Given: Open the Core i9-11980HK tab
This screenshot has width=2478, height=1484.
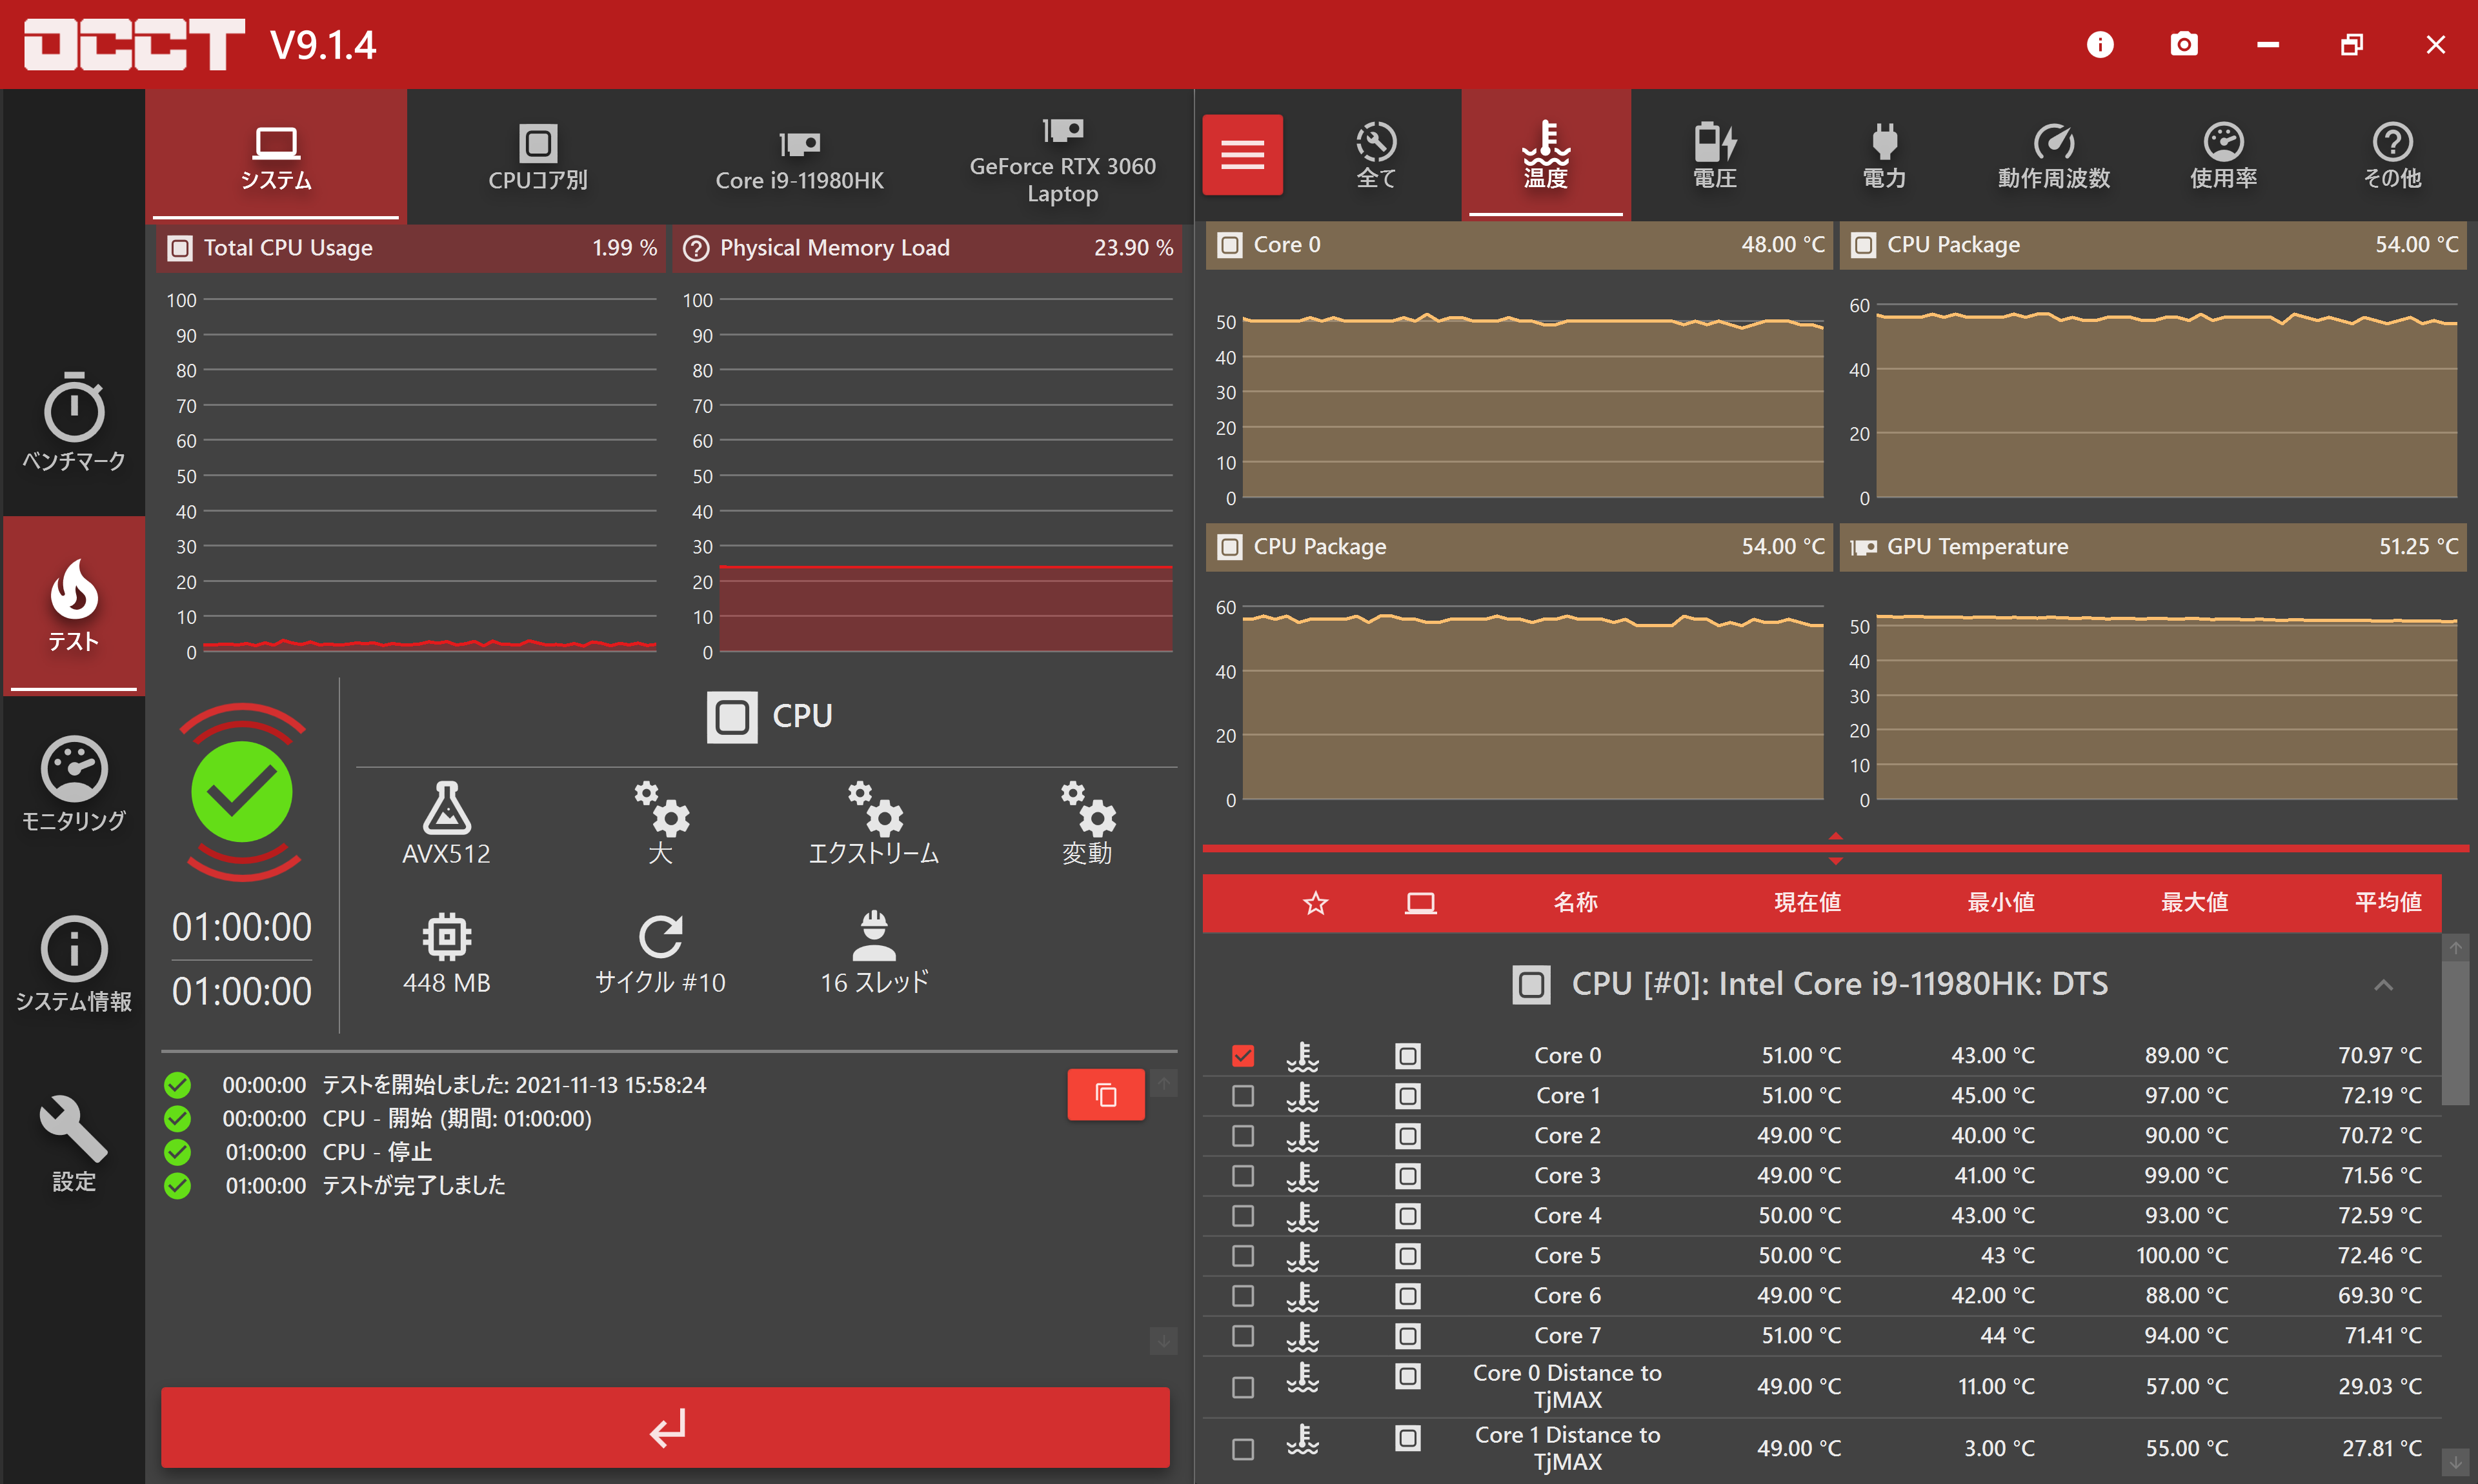Looking at the screenshot, I should click(x=800, y=156).
